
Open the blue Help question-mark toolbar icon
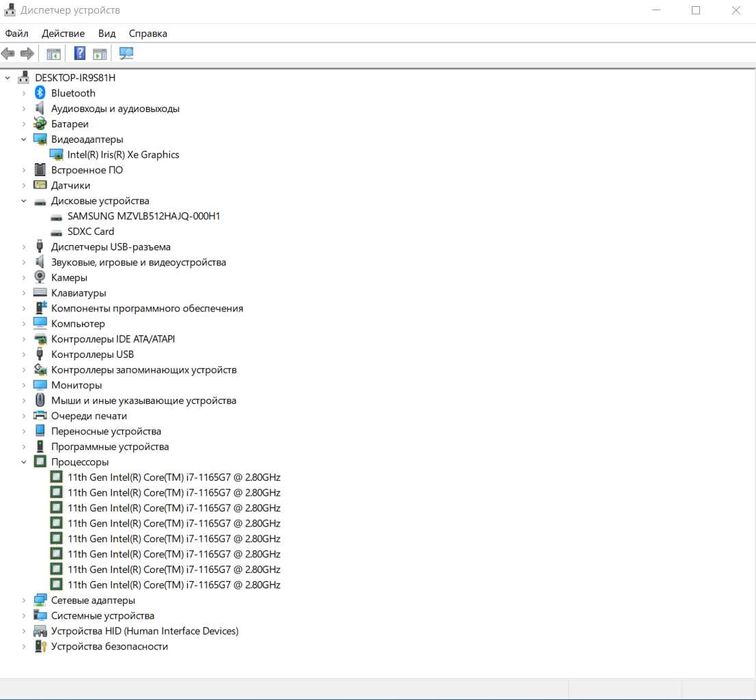click(80, 53)
